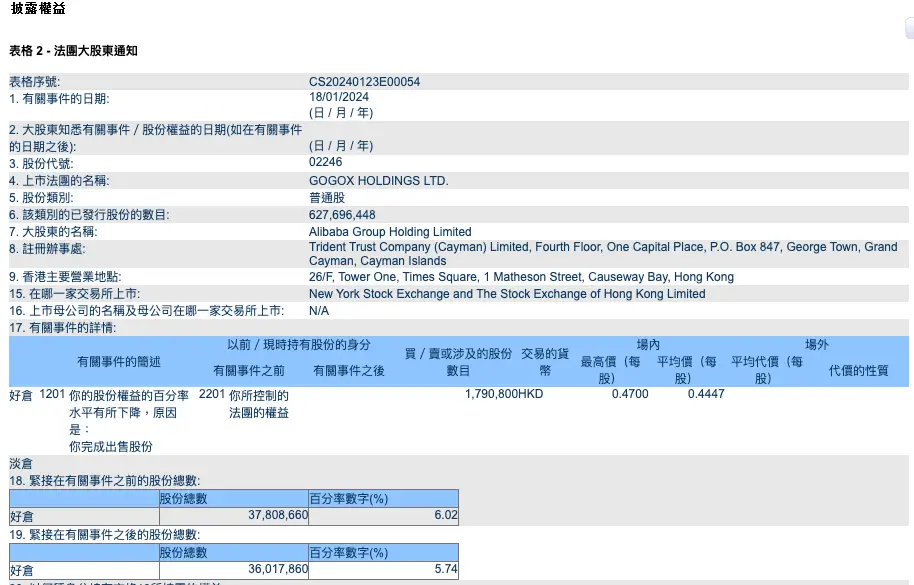Screen dimensions: 914x585
Task: Click total shares before event 37,808,660
Action: click(278, 515)
